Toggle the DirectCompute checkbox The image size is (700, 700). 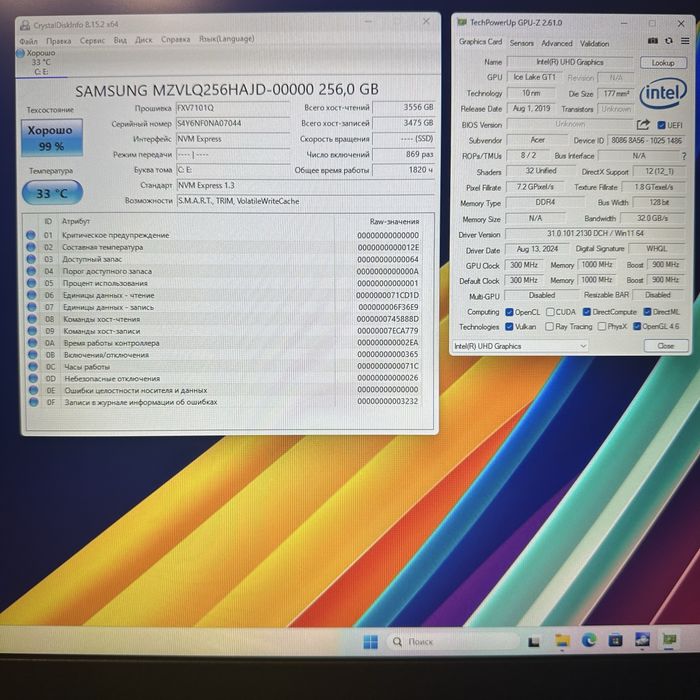click(x=587, y=312)
